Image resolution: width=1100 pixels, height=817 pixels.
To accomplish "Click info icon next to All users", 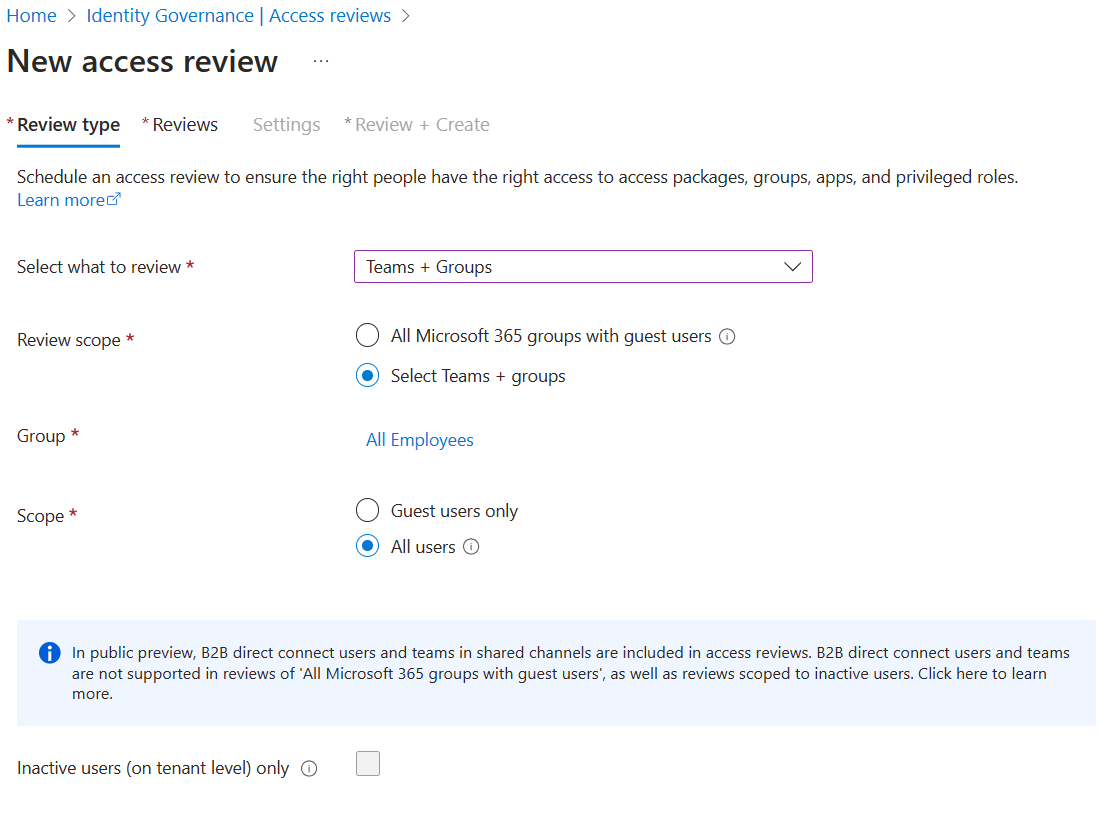I will pos(472,547).
